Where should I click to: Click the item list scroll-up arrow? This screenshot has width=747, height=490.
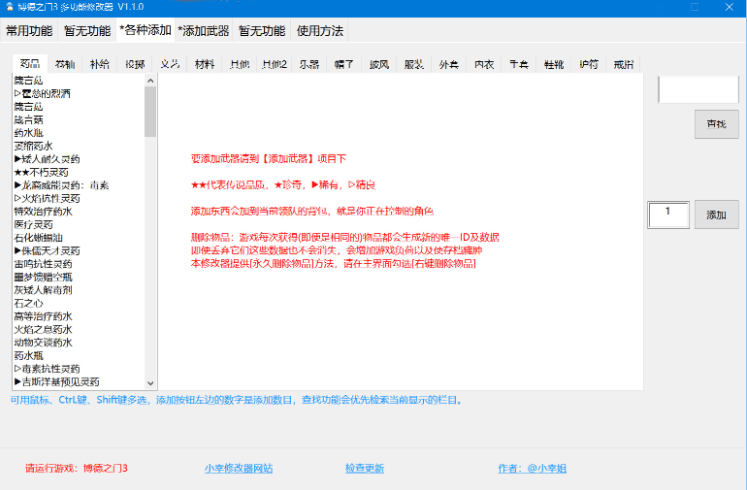(x=151, y=80)
